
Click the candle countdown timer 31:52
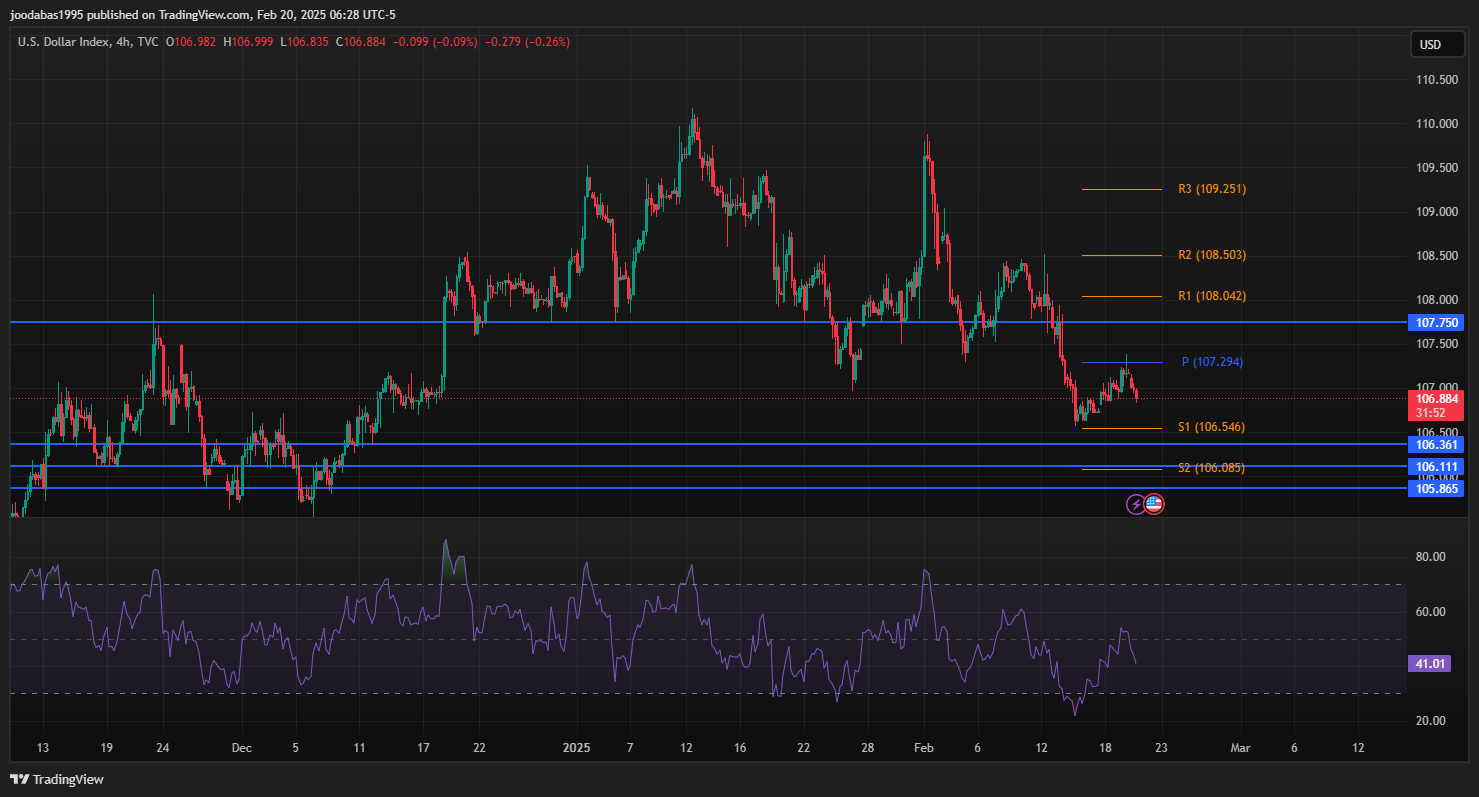[1432, 413]
